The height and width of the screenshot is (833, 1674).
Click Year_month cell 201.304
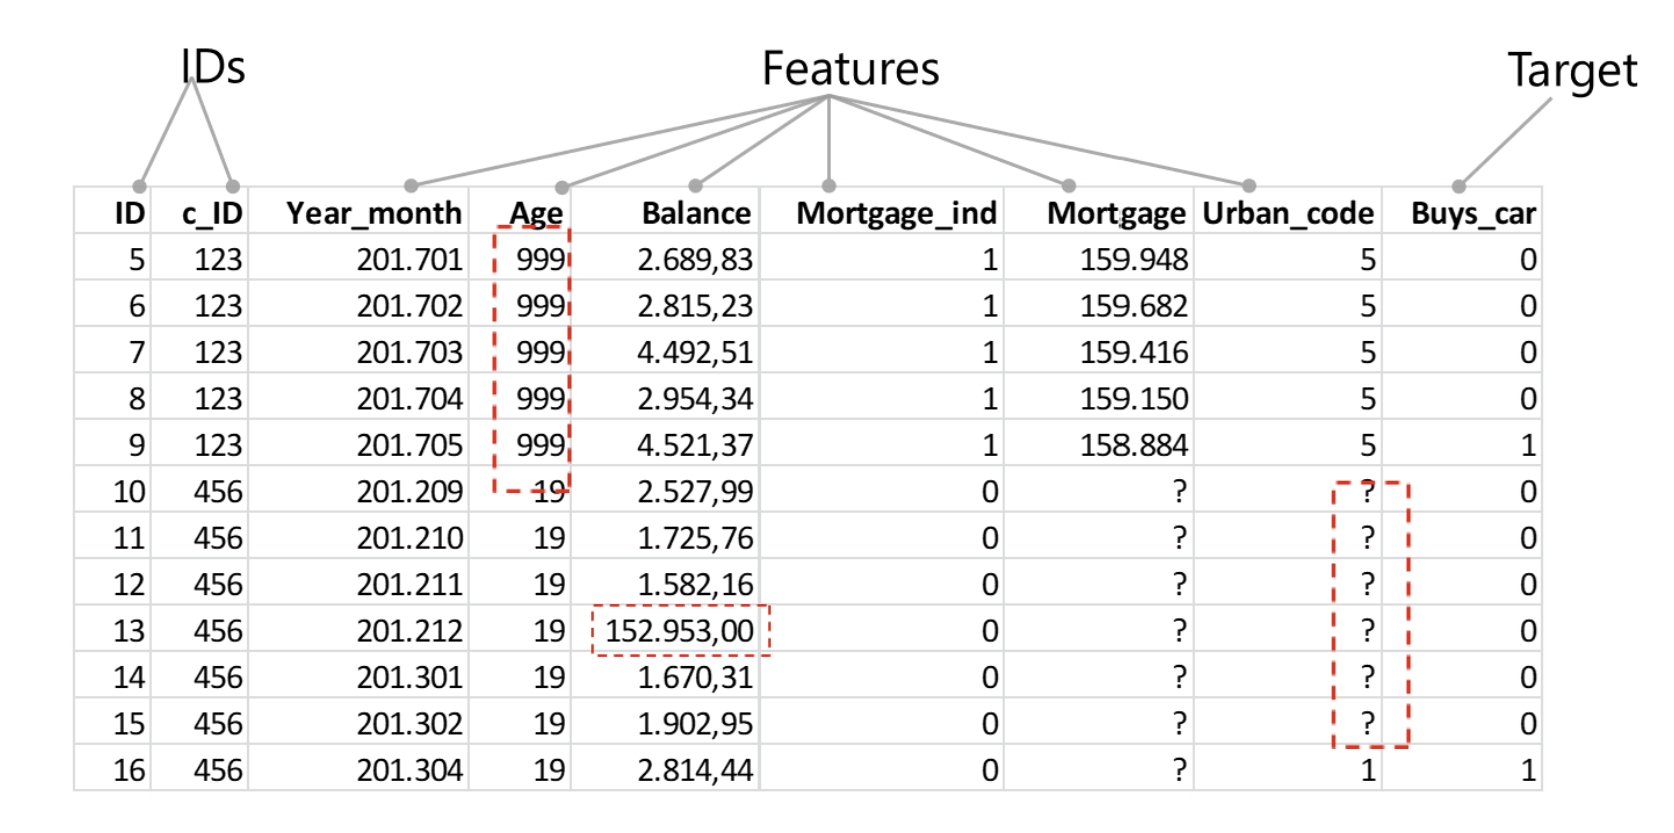tap(410, 770)
